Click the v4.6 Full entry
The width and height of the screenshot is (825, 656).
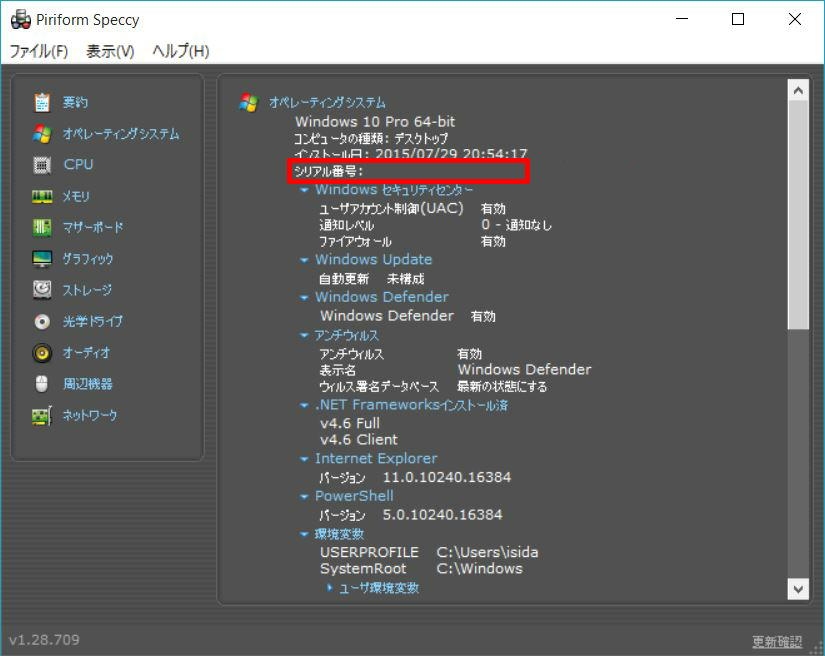coord(350,423)
